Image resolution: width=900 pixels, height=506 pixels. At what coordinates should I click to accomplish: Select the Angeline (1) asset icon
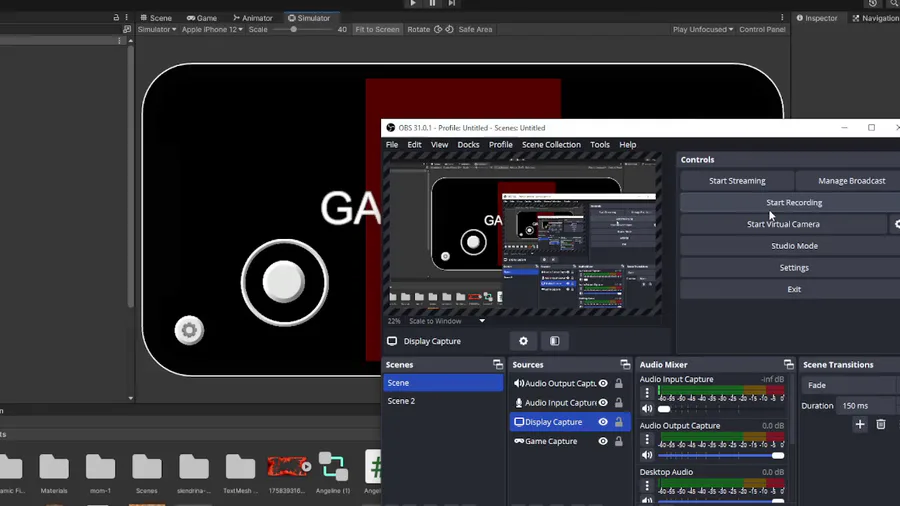pyautogui.click(x=333, y=466)
